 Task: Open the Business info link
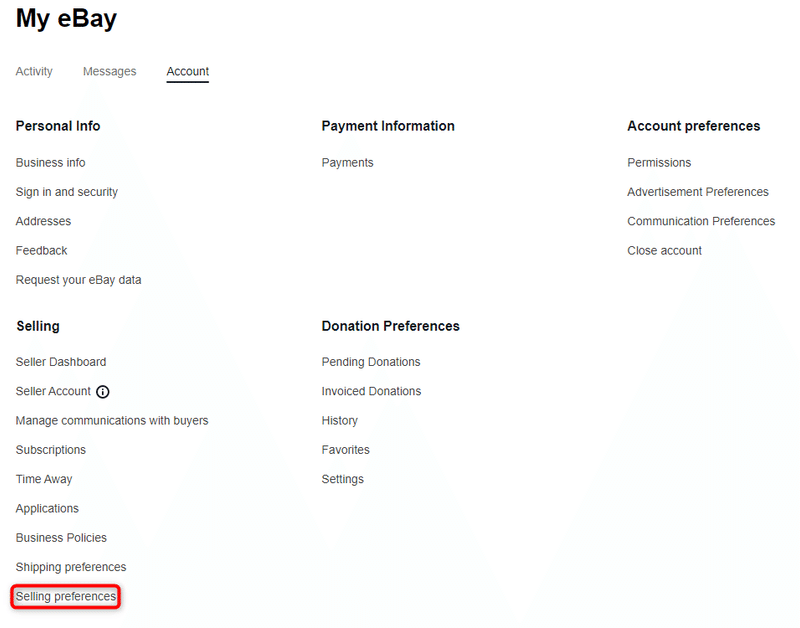pos(51,163)
